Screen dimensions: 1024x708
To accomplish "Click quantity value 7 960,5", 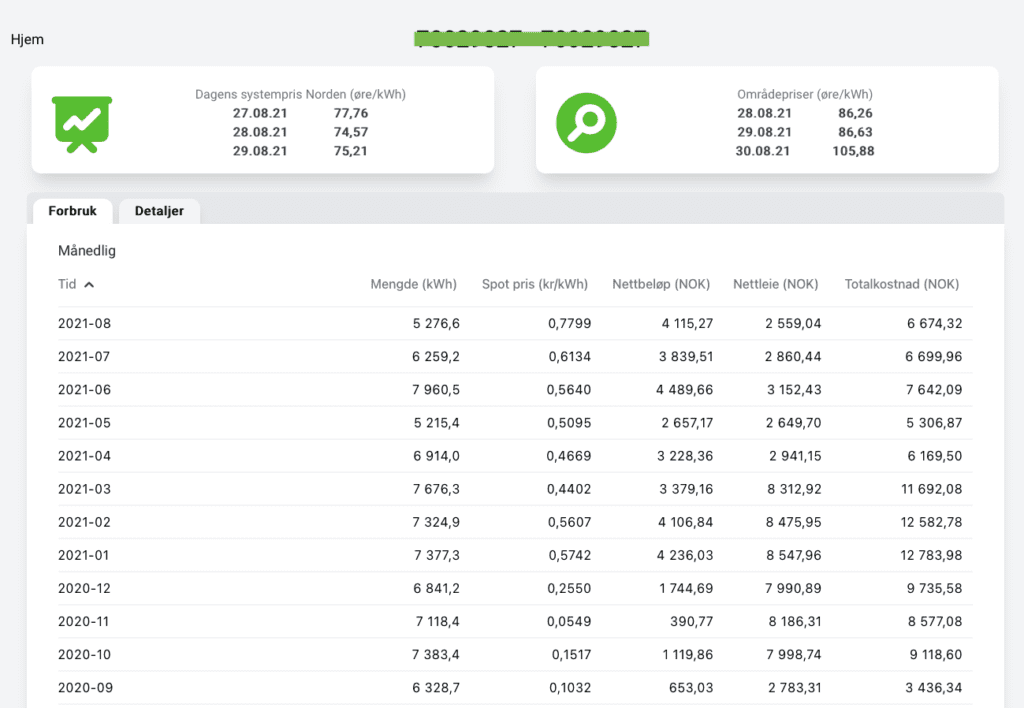I will pyautogui.click(x=436, y=390).
